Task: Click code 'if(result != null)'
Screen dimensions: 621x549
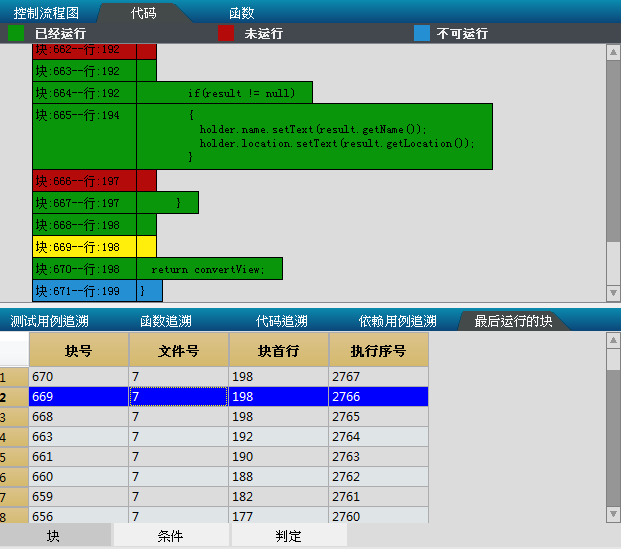Action: pos(241,93)
